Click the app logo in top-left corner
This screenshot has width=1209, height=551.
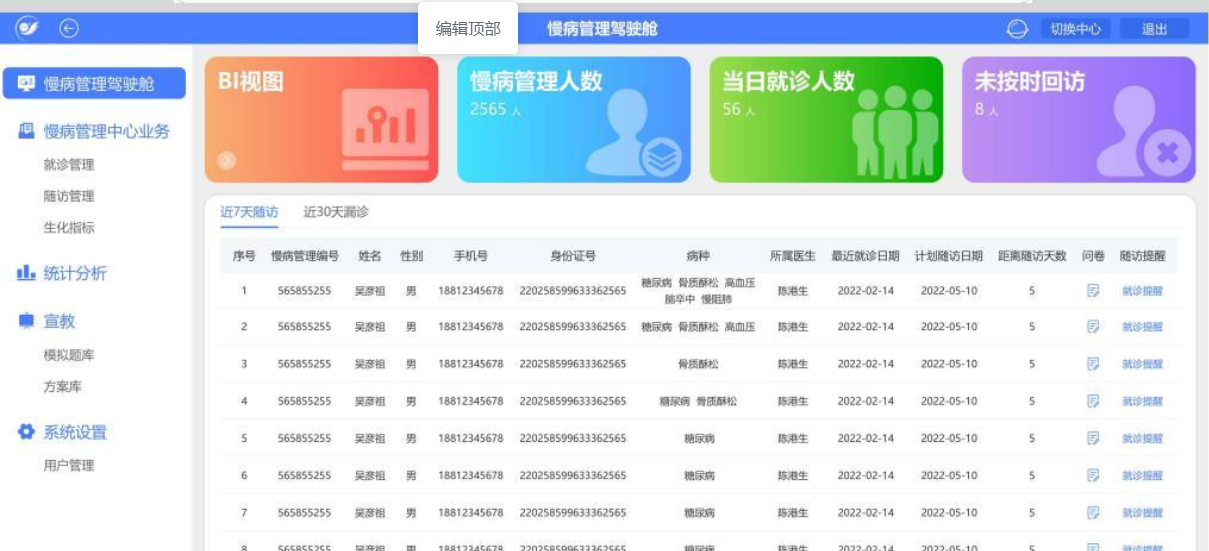pos(26,29)
